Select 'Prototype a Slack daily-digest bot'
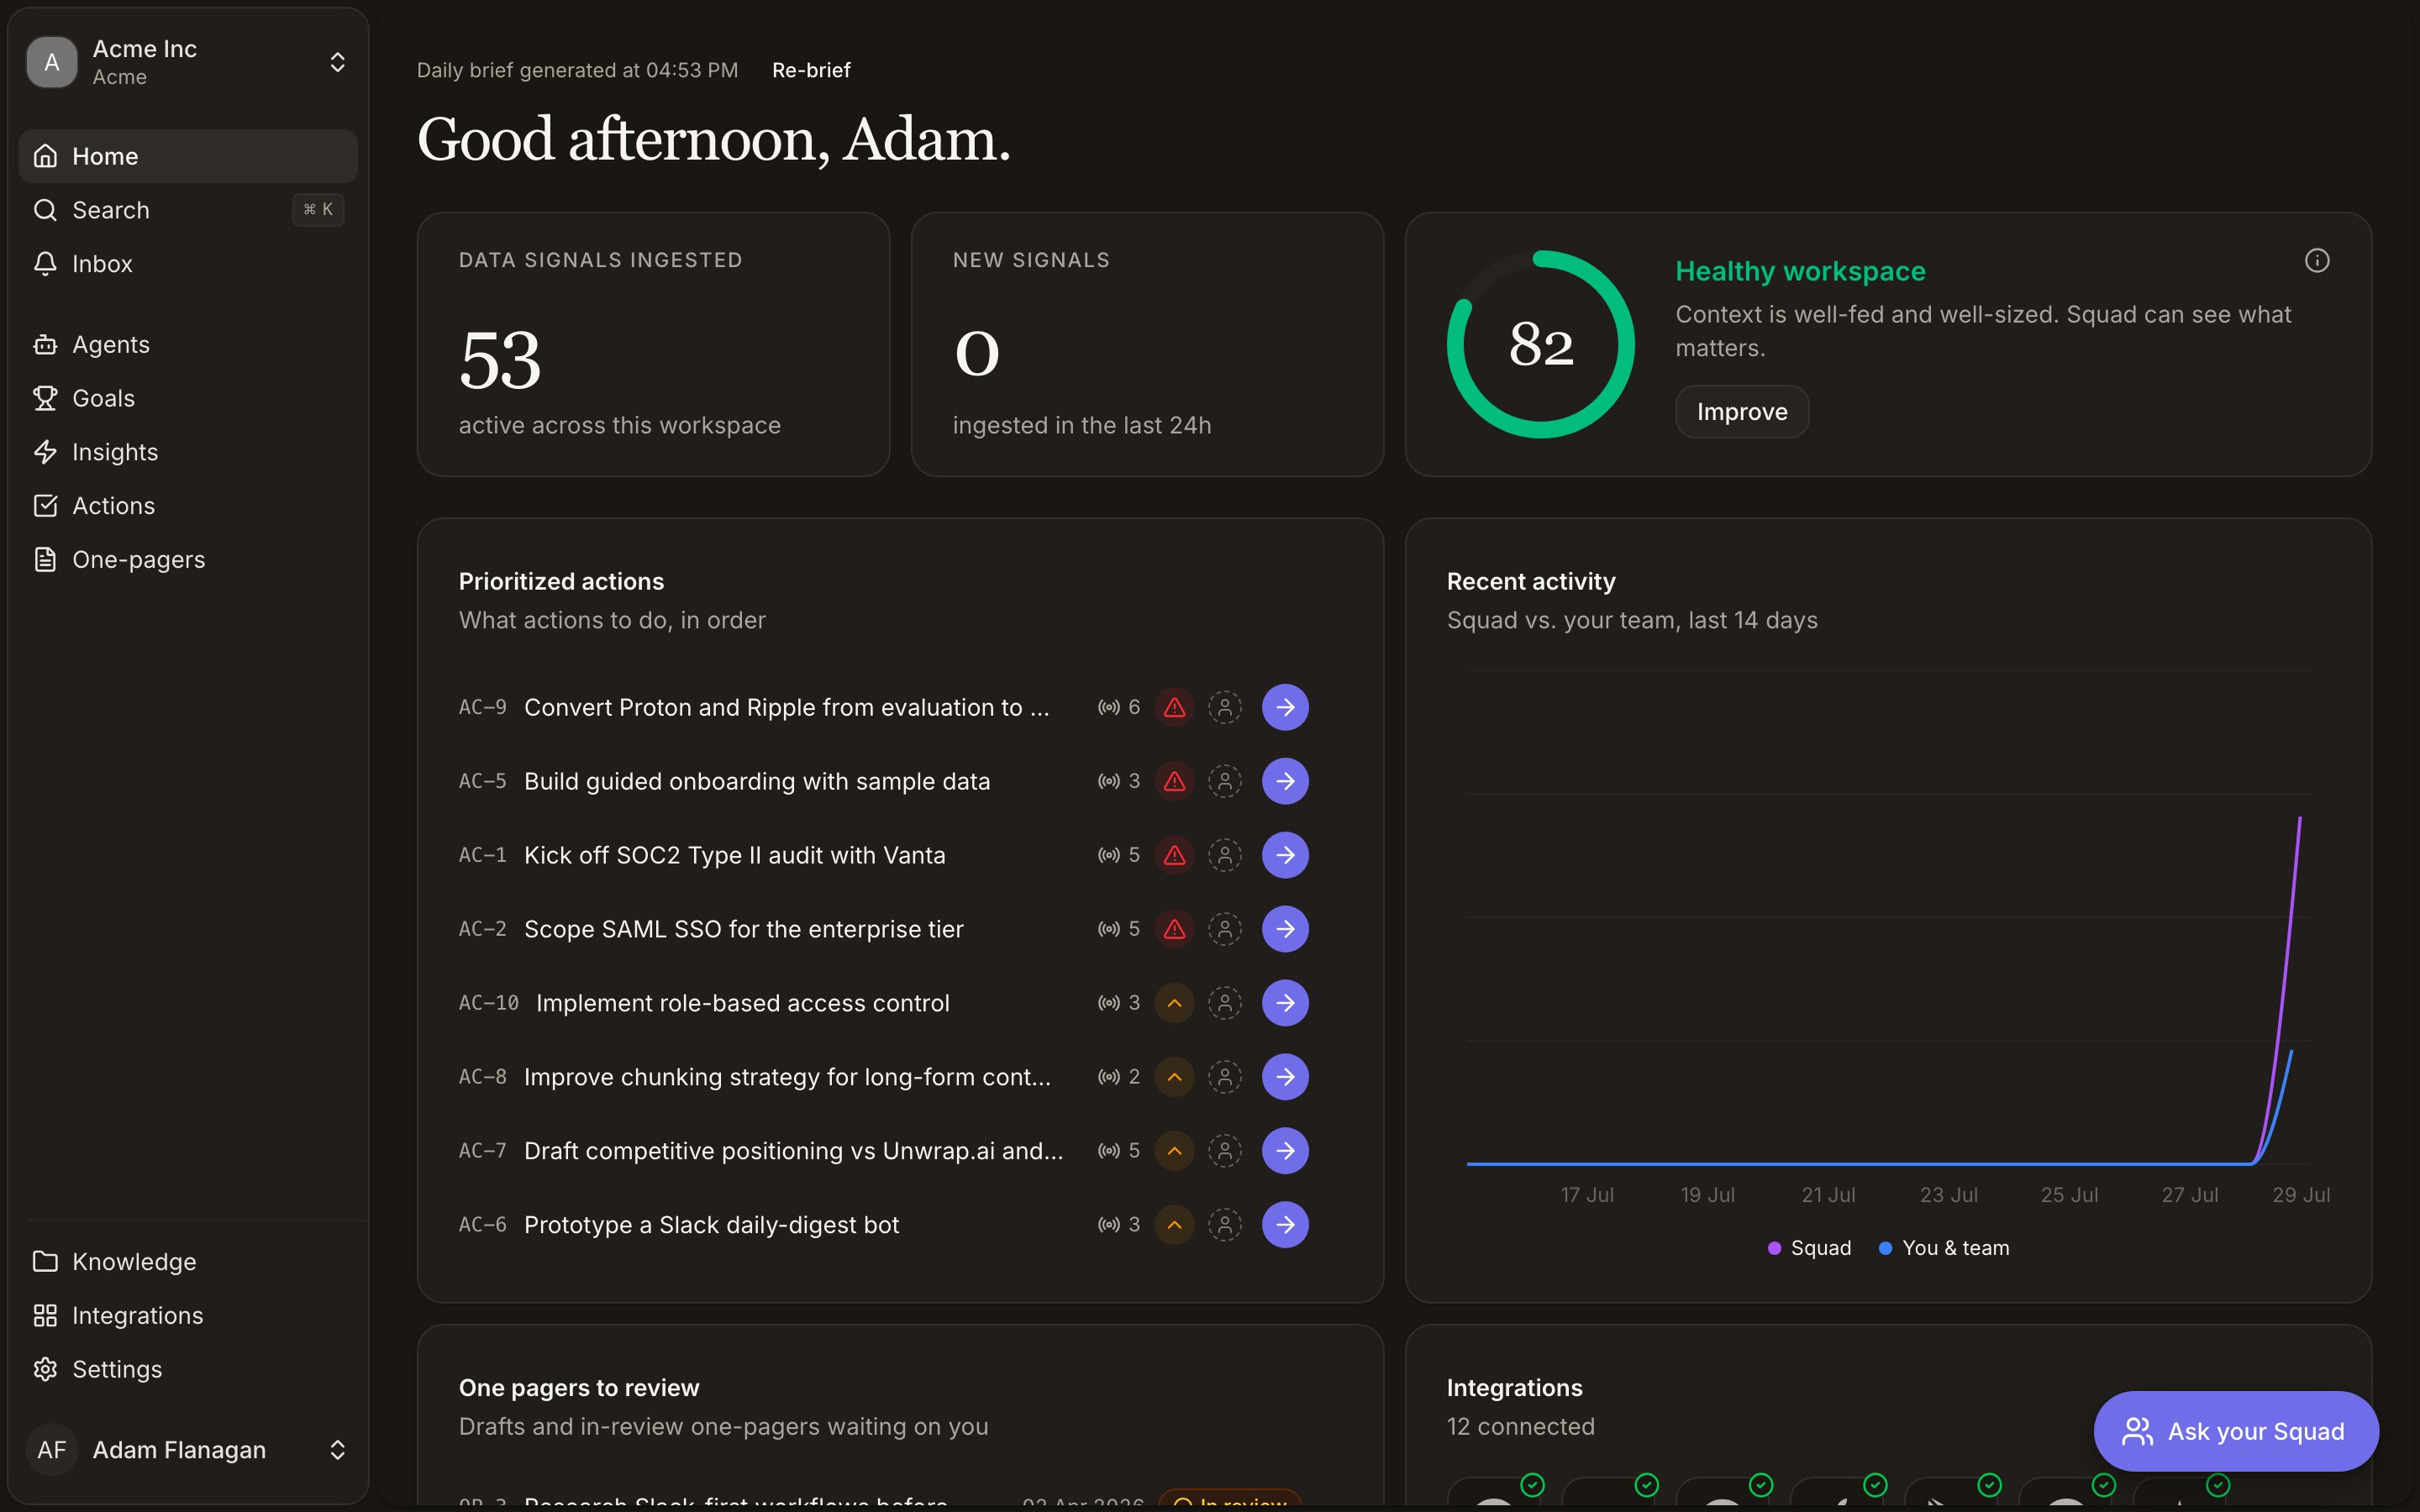Viewport: 2420px width, 1512px height. point(711,1225)
